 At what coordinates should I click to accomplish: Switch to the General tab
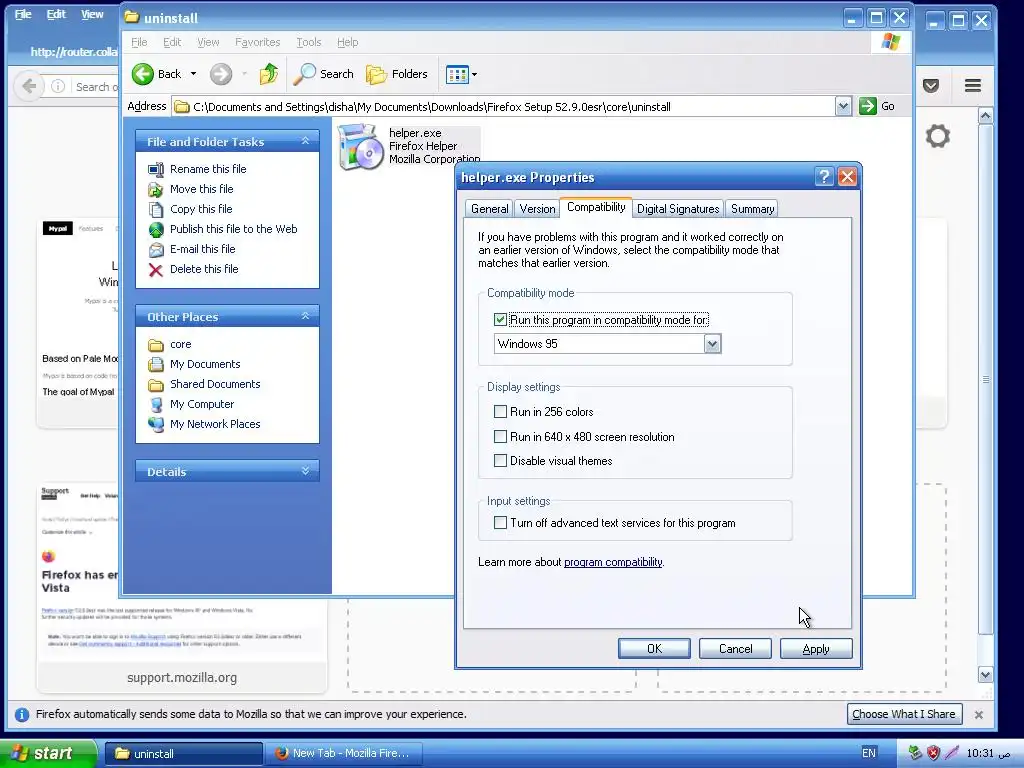489,209
